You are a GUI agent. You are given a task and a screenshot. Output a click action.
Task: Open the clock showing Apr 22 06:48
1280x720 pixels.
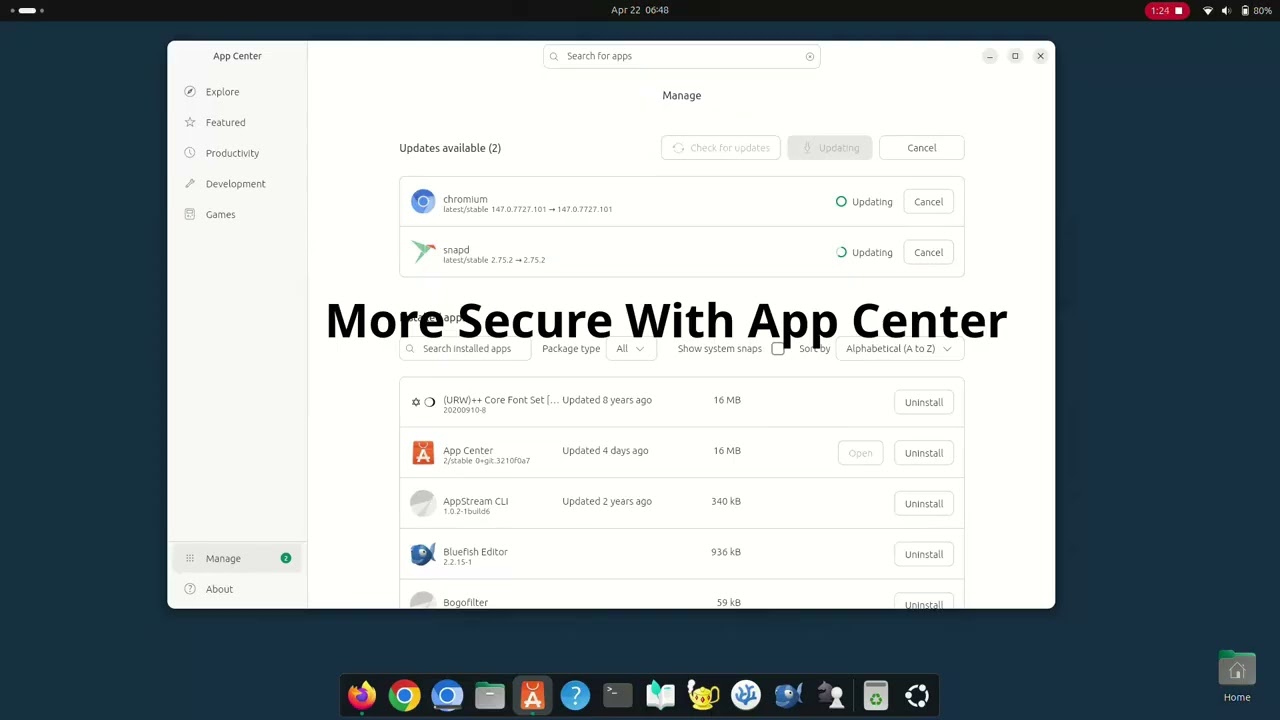640,10
